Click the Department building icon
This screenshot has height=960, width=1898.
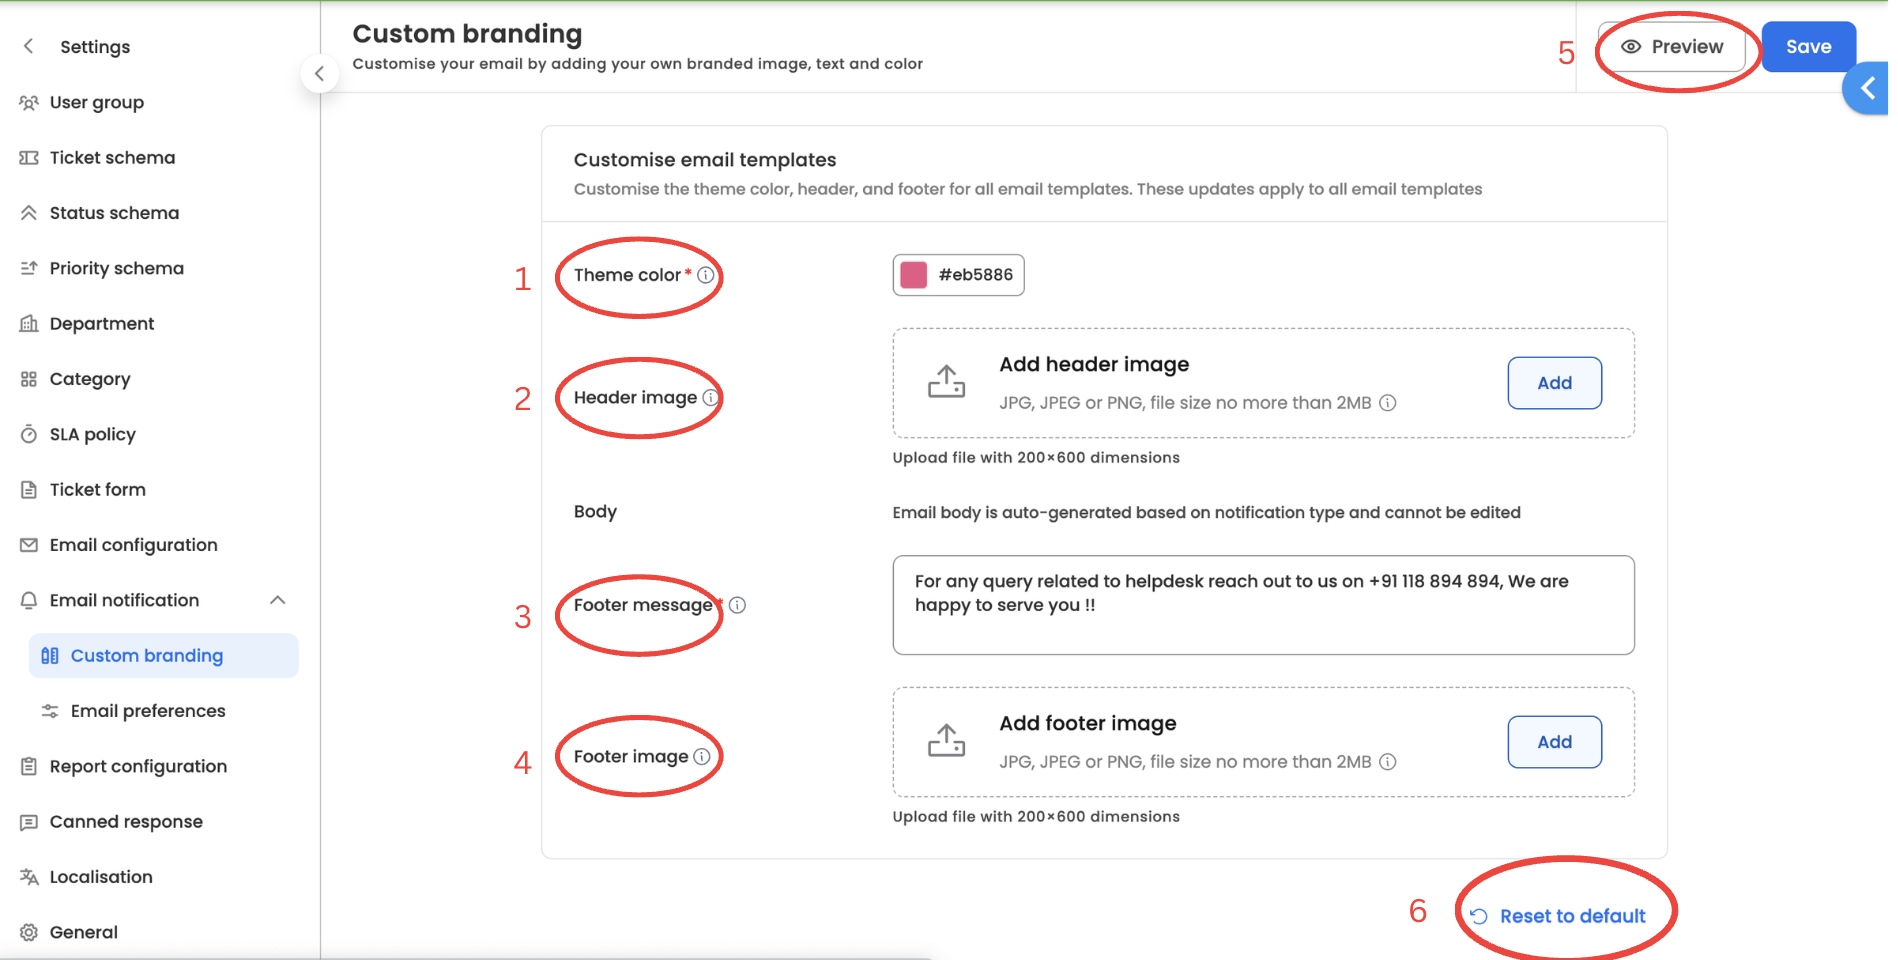point(29,323)
